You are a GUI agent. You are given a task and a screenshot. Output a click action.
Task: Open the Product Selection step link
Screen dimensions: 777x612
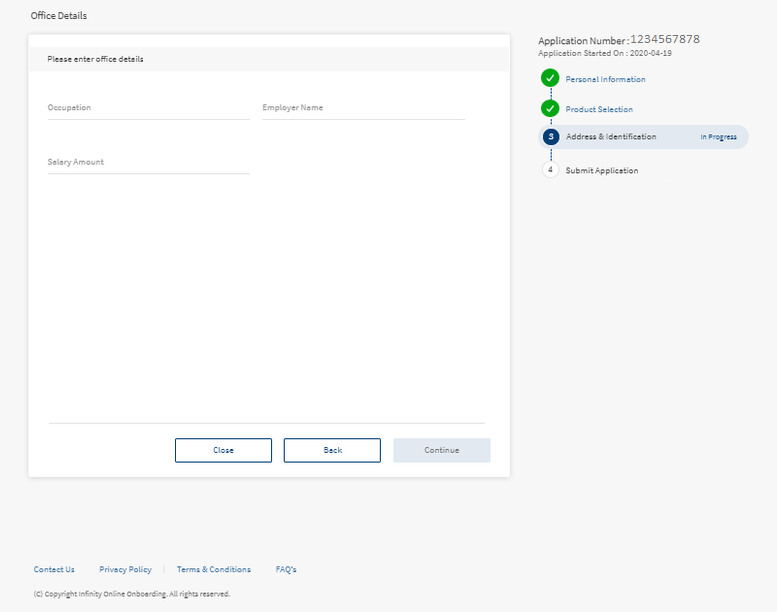click(x=599, y=110)
